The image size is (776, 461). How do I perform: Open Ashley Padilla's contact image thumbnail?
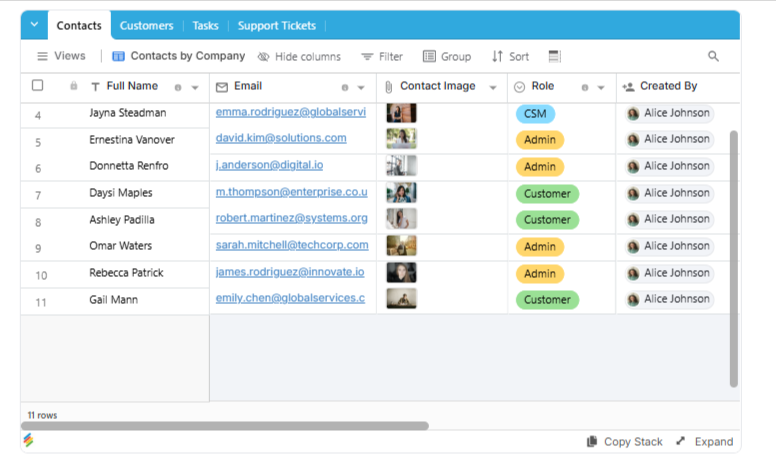pyautogui.click(x=401, y=219)
